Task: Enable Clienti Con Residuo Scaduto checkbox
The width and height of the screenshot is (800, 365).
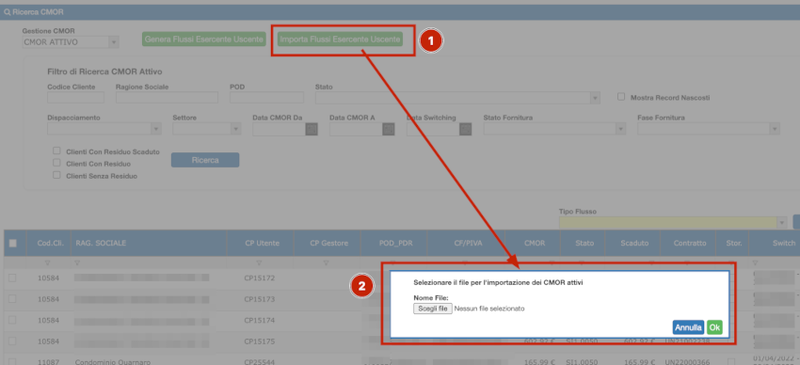Action: click(57, 151)
